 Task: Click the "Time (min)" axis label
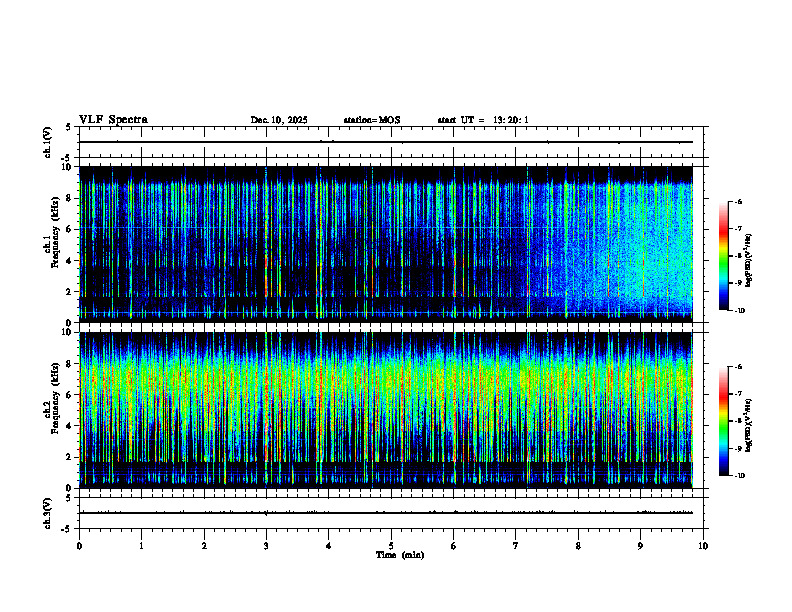tap(400, 555)
